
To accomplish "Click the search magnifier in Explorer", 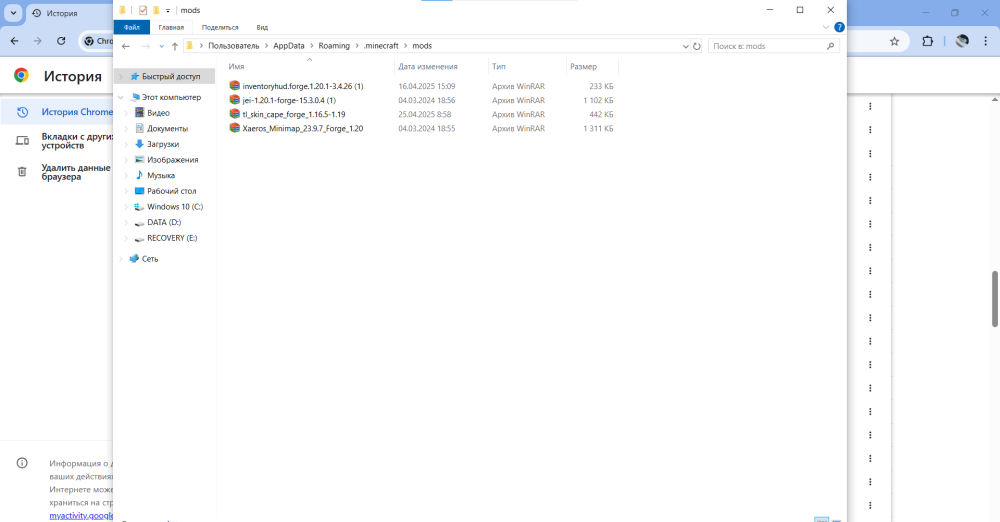I will pyautogui.click(x=830, y=46).
